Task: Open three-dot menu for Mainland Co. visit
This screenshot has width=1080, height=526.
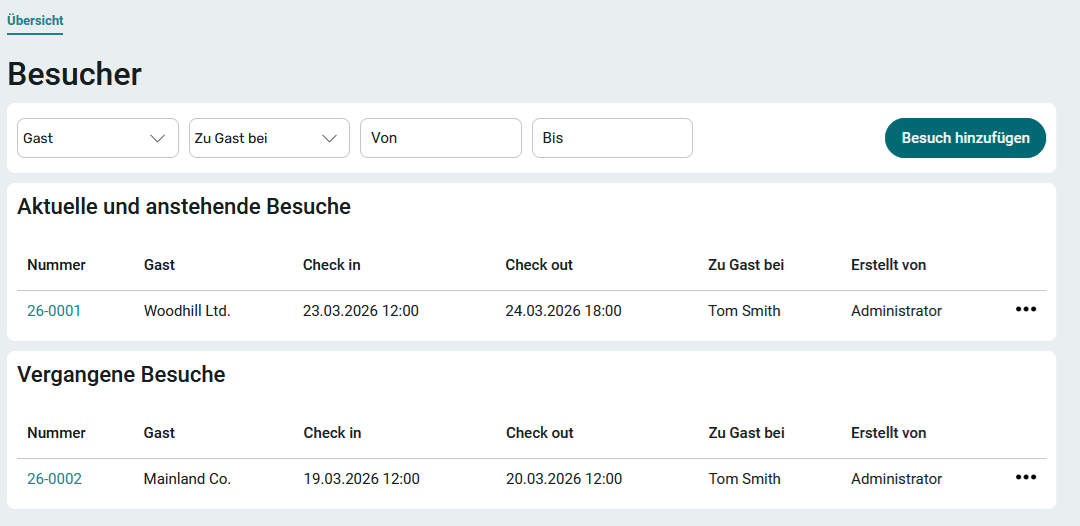Action: [x=1025, y=478]
